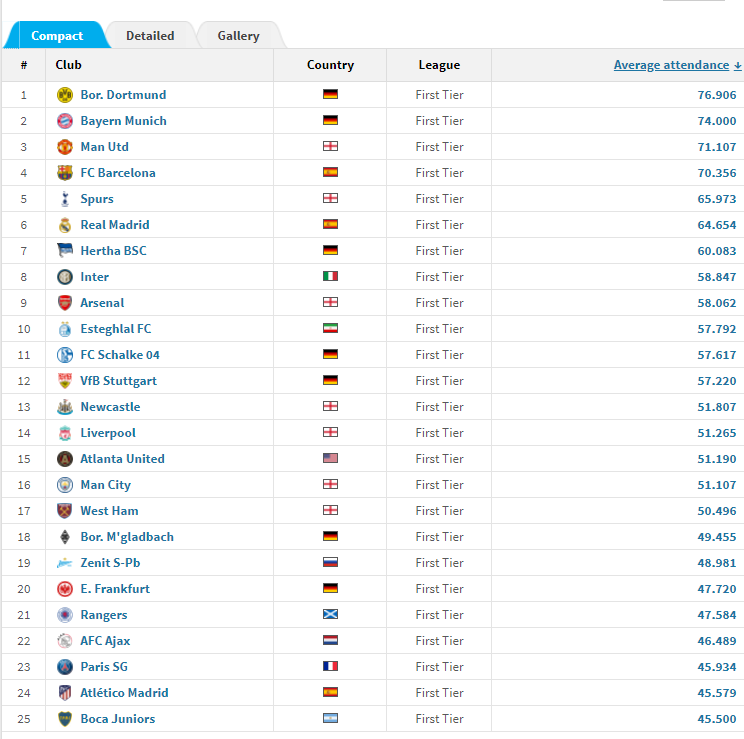The width and height of the screenshot is (744, 739).
Task: Click the Bor. Dortmund club crest
Action: 65,95
